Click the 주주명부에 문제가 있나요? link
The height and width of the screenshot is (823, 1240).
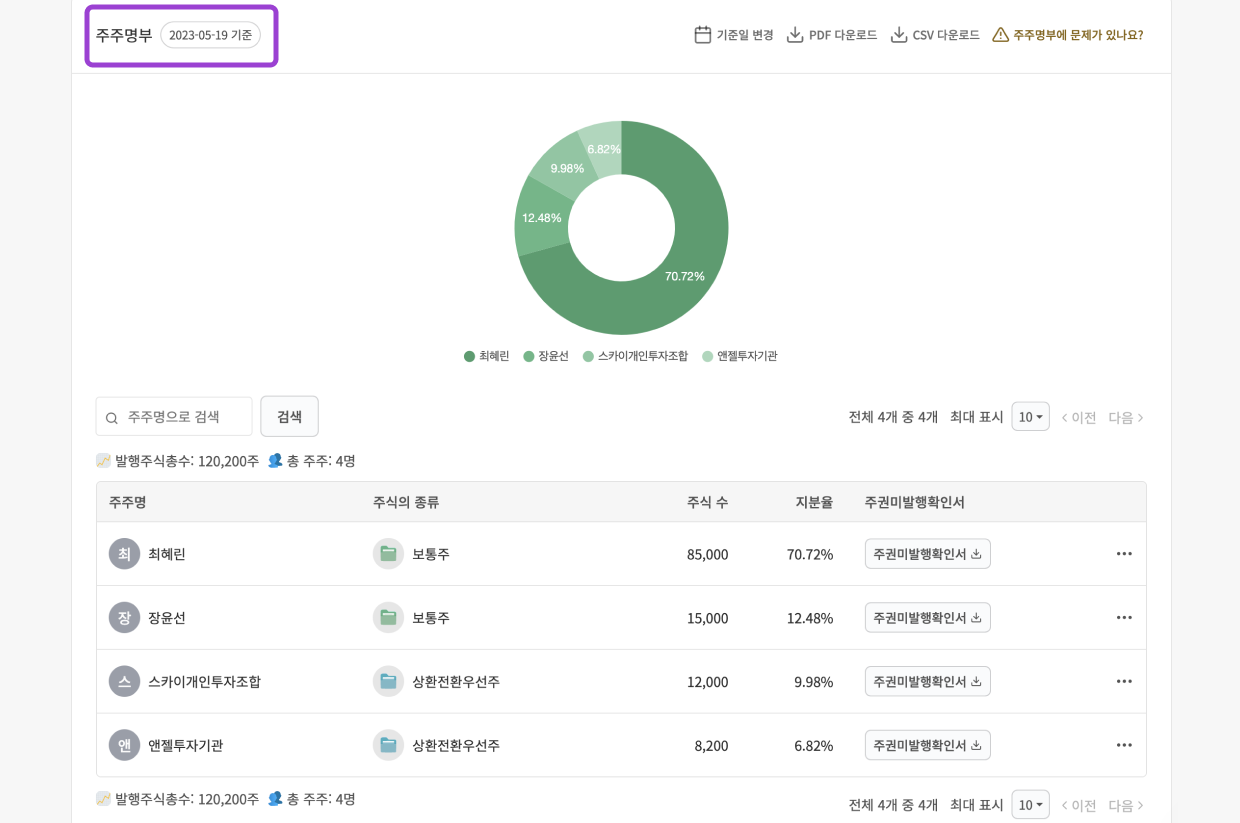click(1076, 33)
